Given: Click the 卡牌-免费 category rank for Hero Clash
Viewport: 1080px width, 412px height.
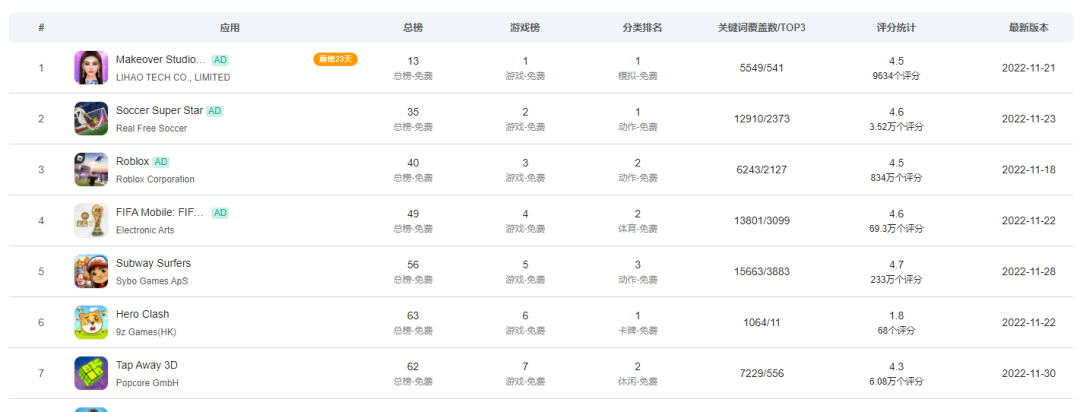Looking at the screenshot, I should pos(638,331).
